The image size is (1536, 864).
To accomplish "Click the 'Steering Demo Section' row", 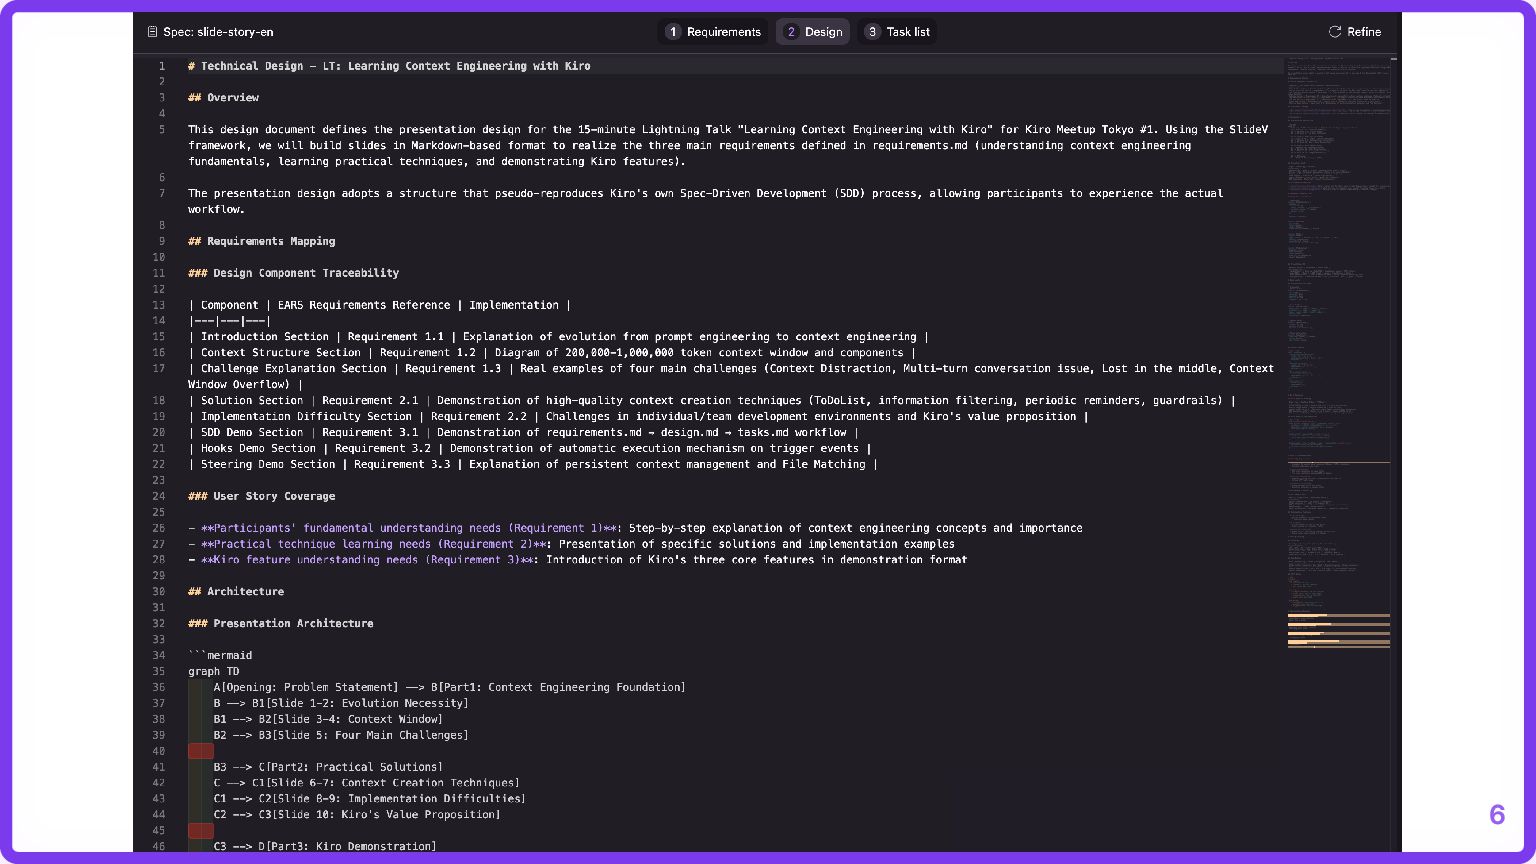I will click(533, 465).
